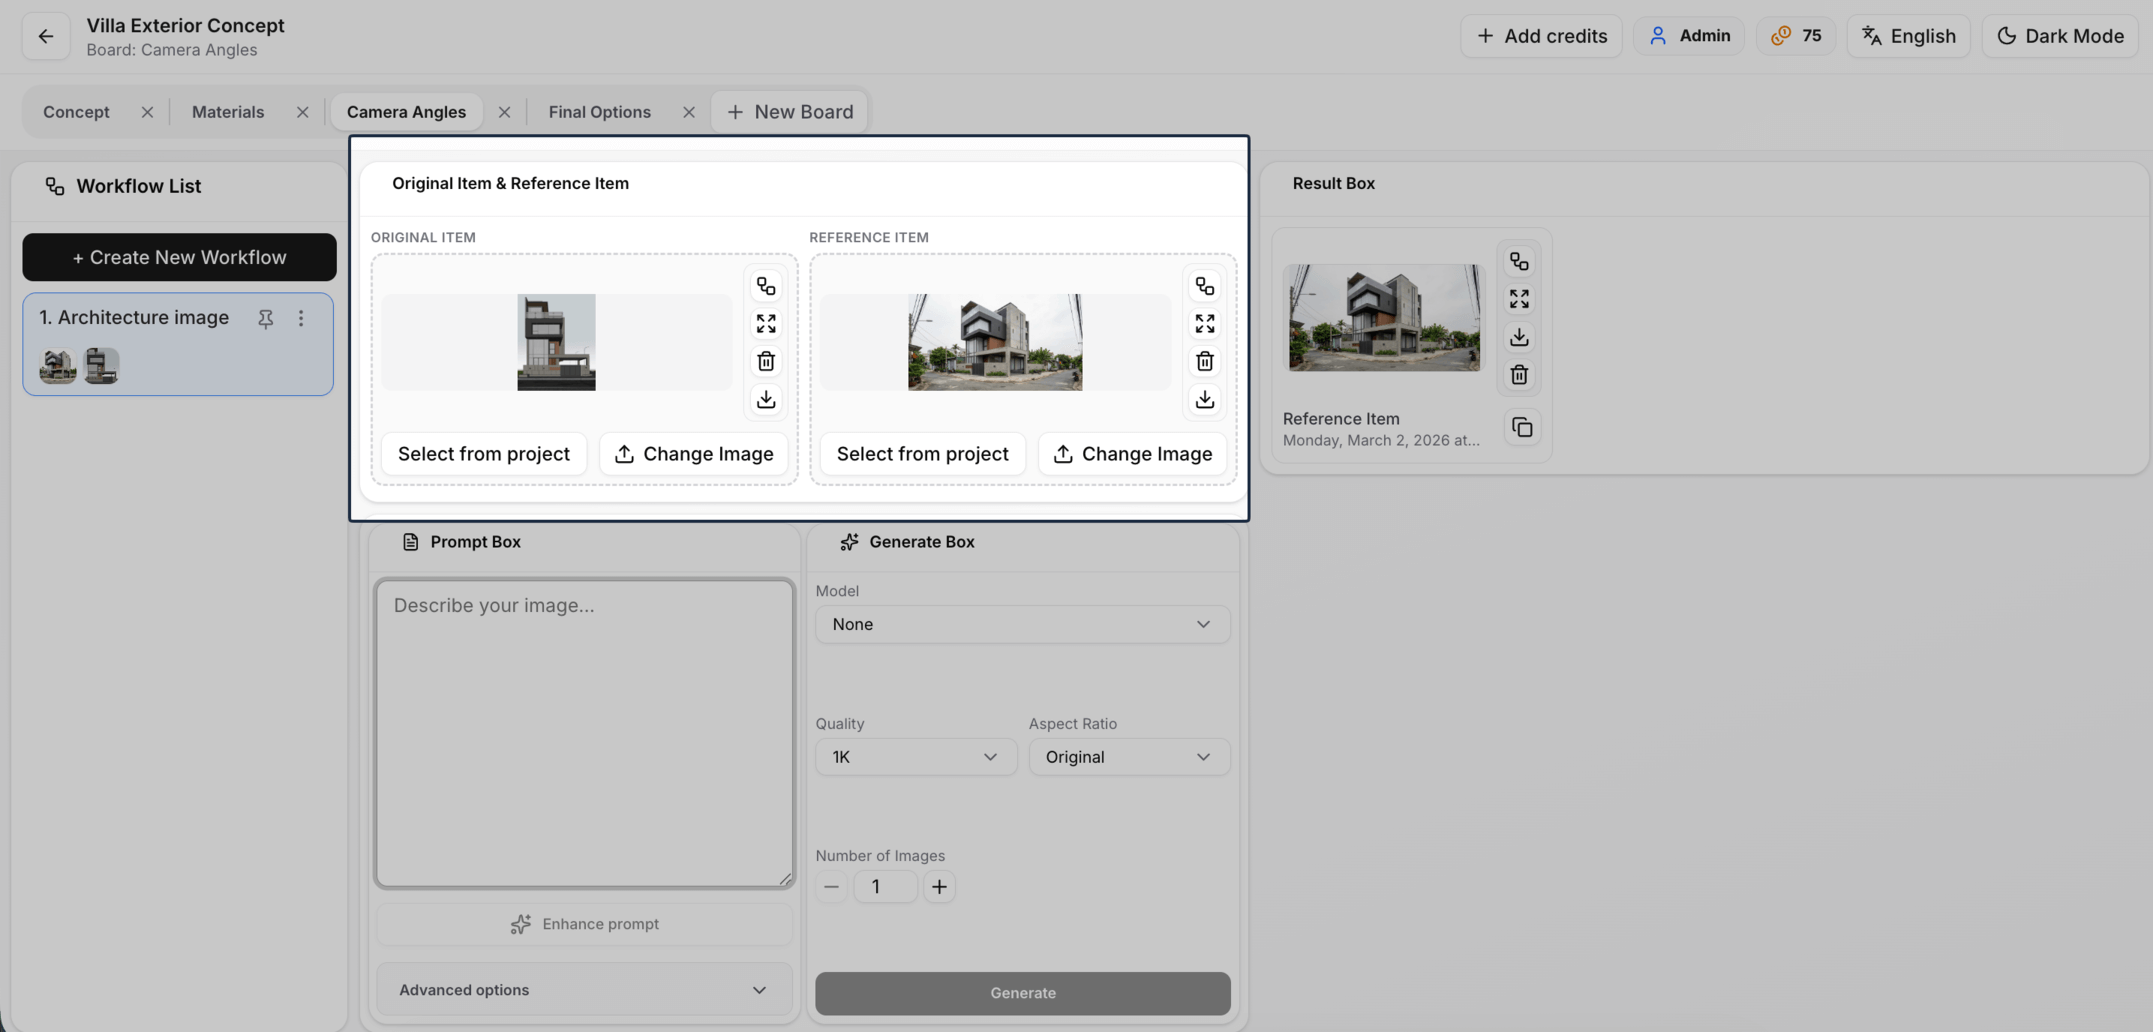Screen dimensions: 2153x1032
Task: Toggle Dark Mode
Action: [x=2060, y=36]
